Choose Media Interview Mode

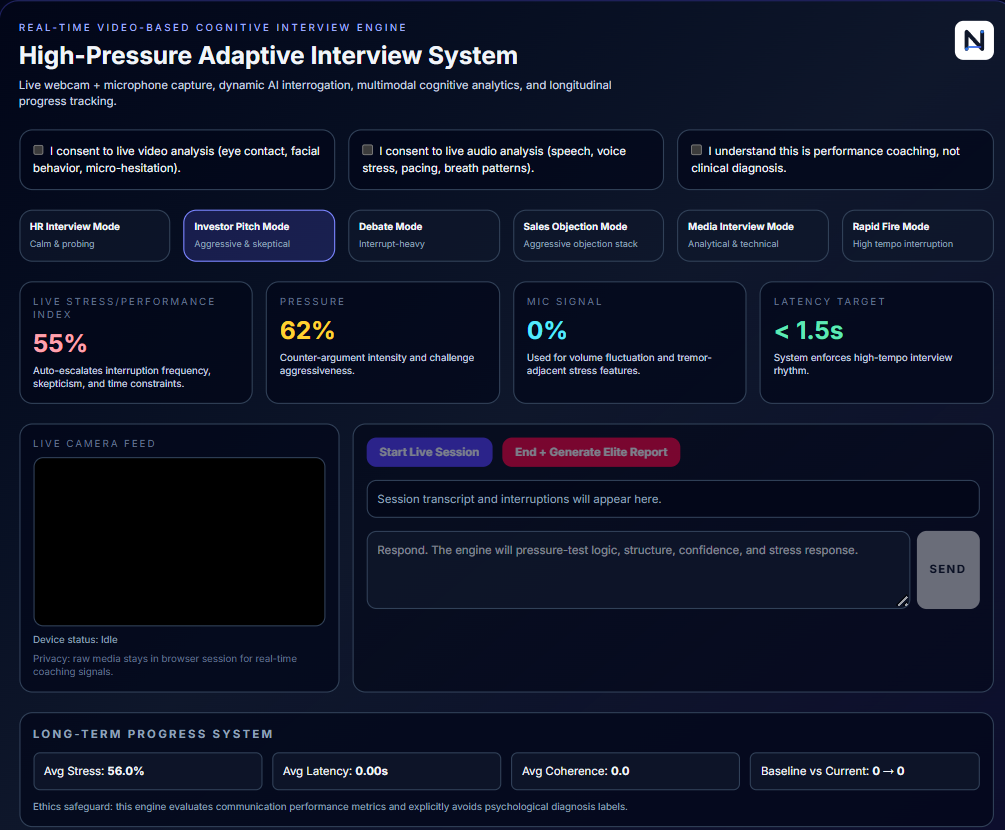coord(752,235)
